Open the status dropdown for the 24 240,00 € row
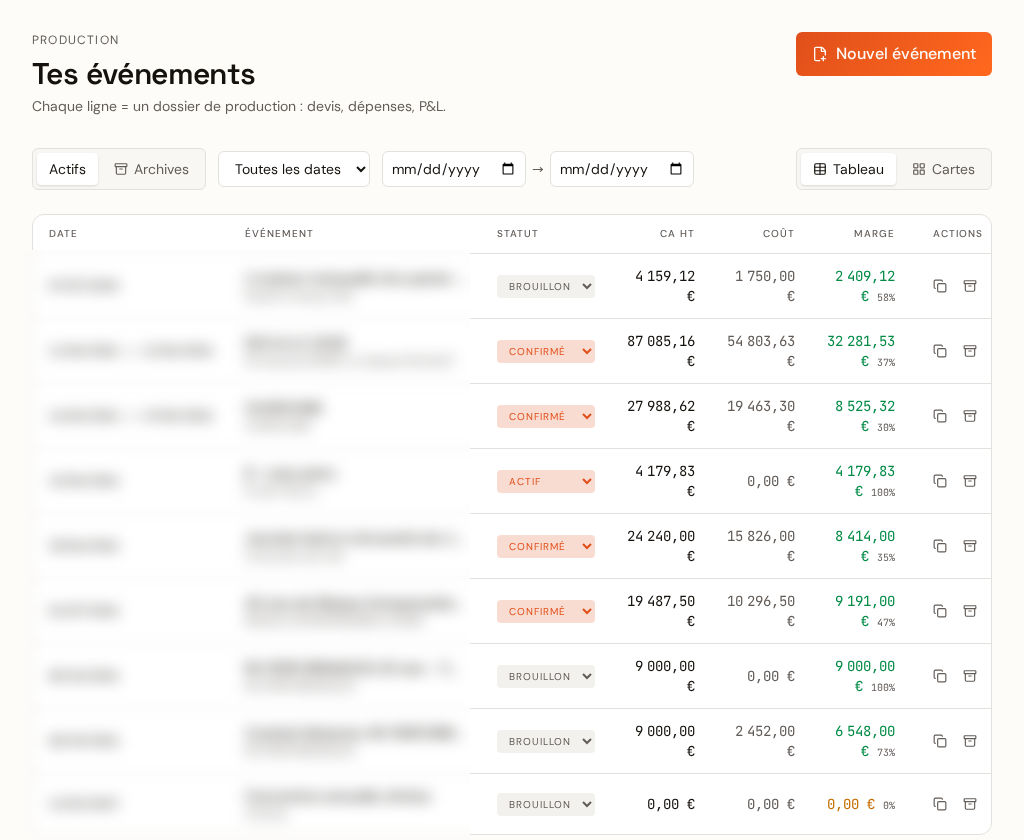The image size is (1024, 840). pyautogui.click(x=545, y=546)
